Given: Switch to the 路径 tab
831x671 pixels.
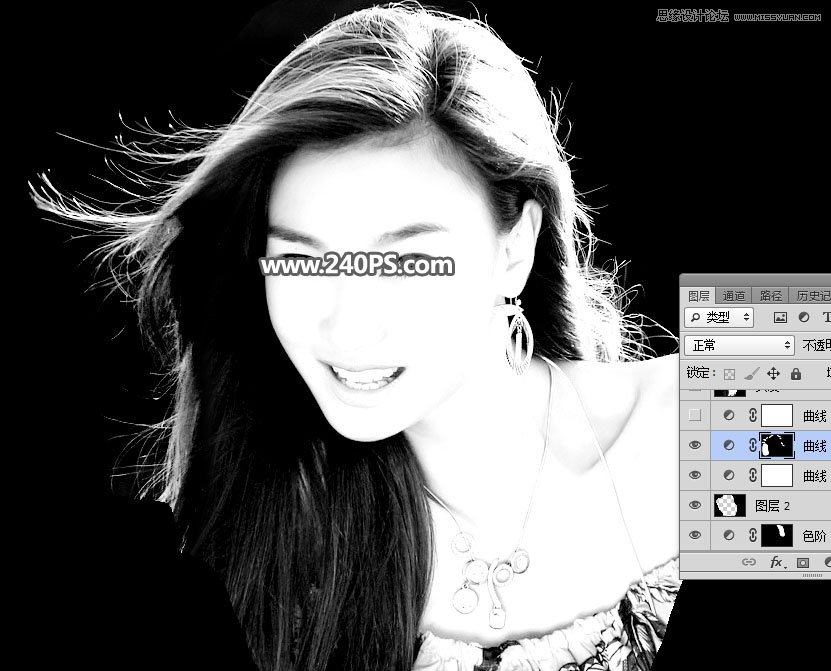Looking at the screenshot, I should tap(771, 295).
